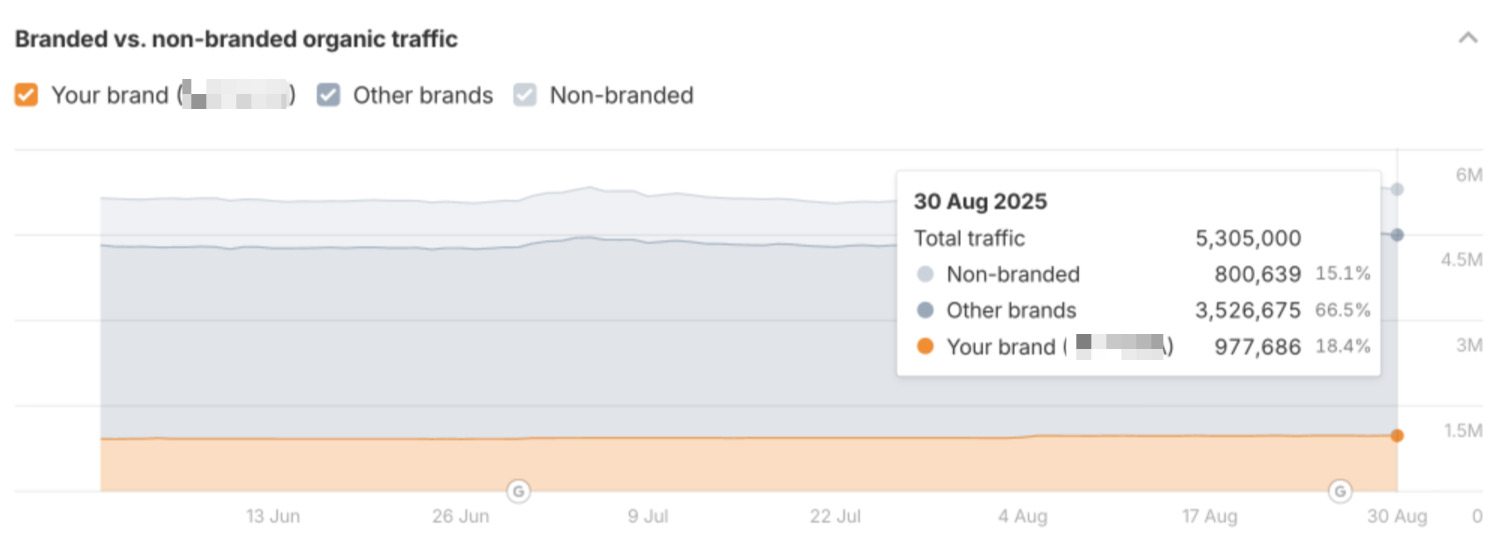The image size is (1494, 539).
Task: Click the Total traffic value 5,305,000
Action: 1248,239
